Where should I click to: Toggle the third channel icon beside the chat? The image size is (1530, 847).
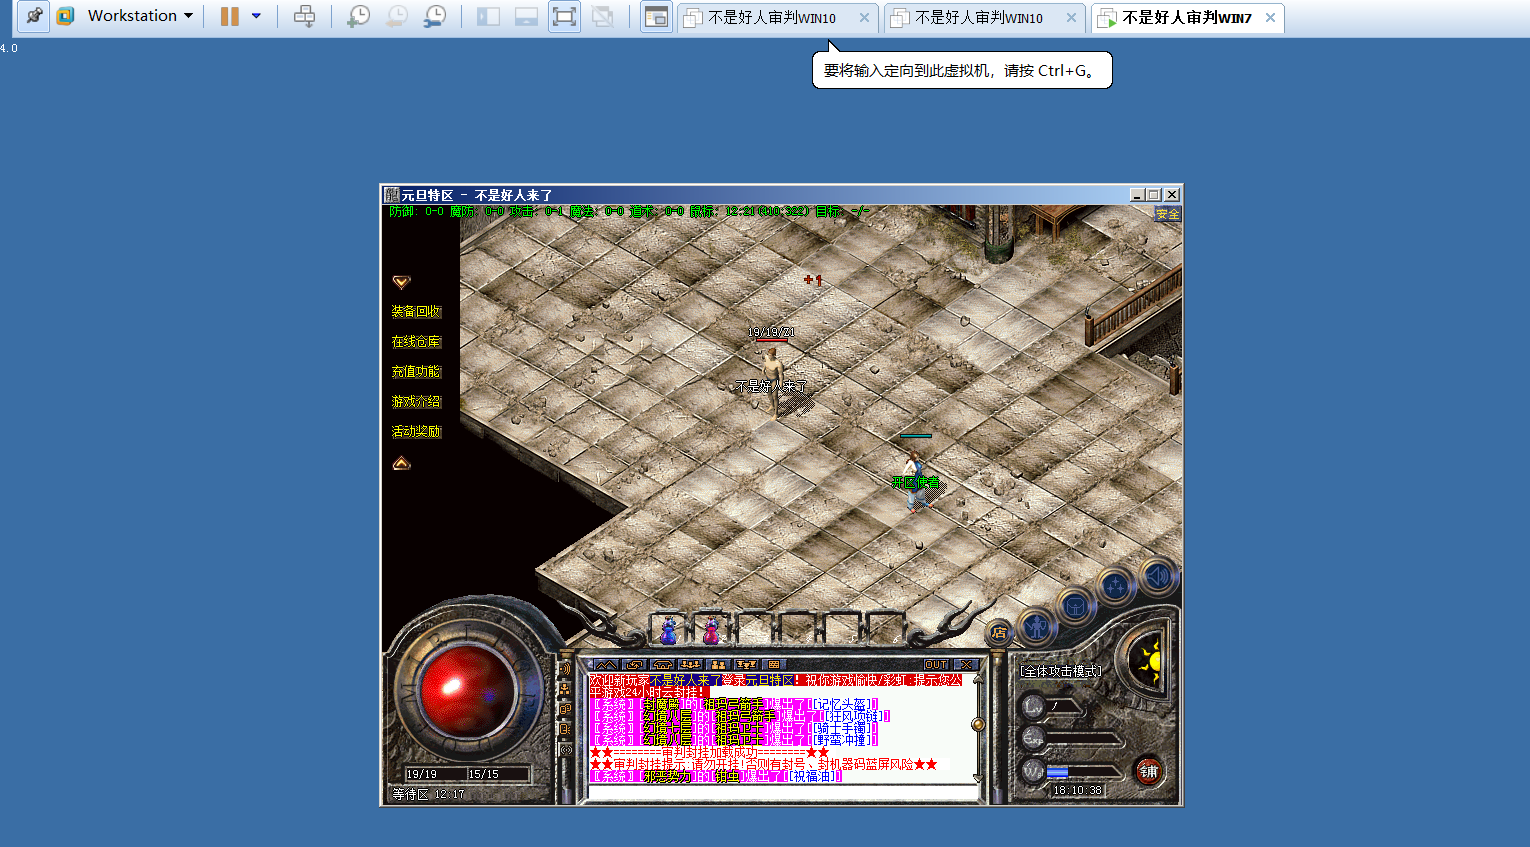[x=565, y=708]
